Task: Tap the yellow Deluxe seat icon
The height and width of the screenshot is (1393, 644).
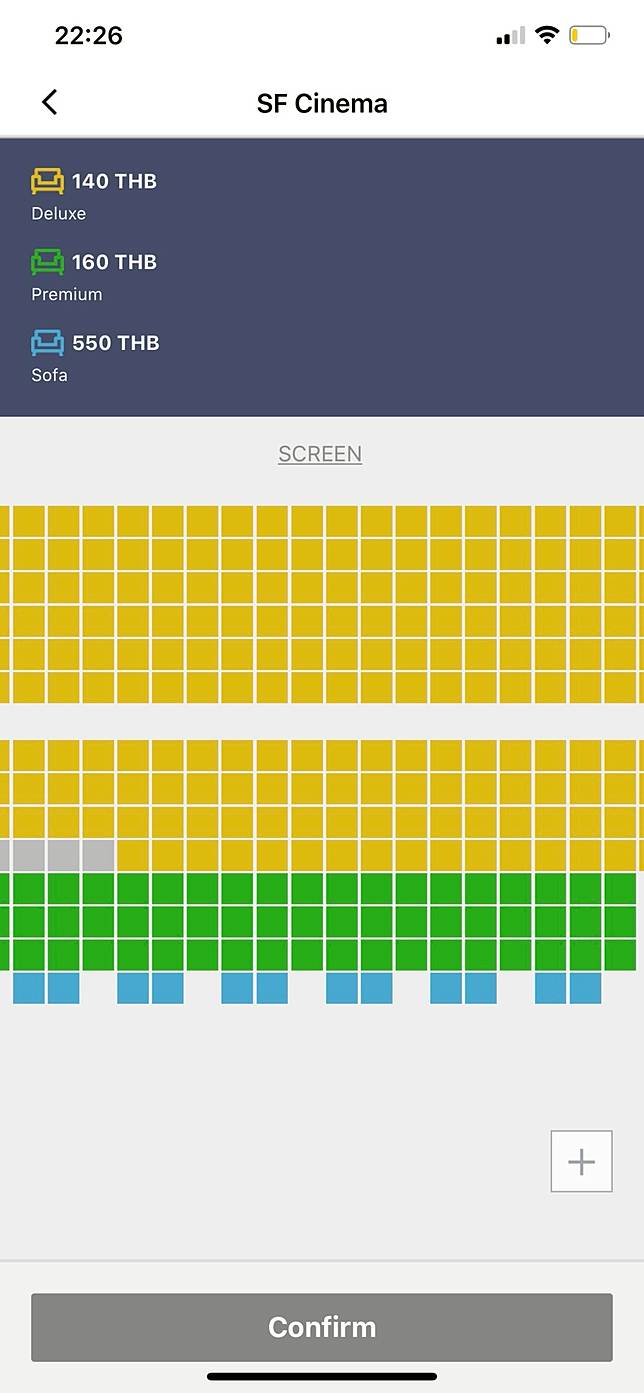Action: (x=47, y=181)
